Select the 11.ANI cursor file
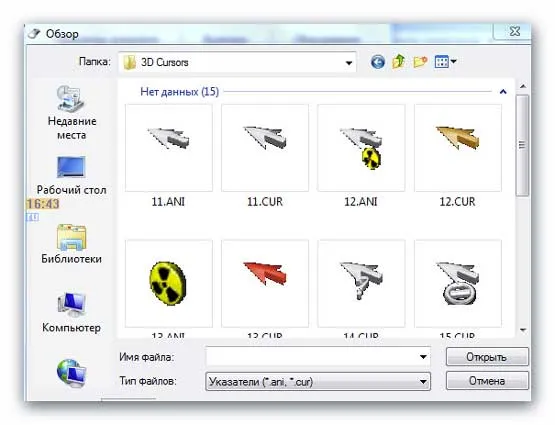Image resolution: width=555 pixels, height=425 pixels. (168, 156)
